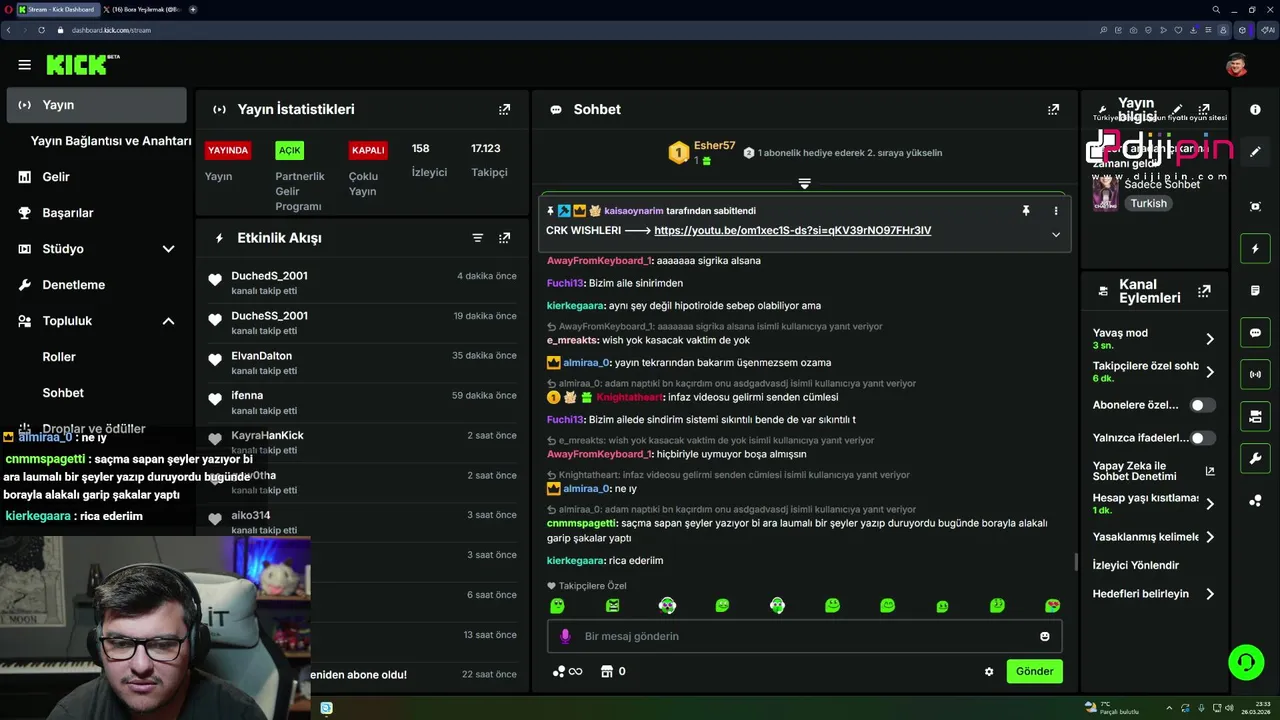Reload the browser page

(x=41, y=30)
